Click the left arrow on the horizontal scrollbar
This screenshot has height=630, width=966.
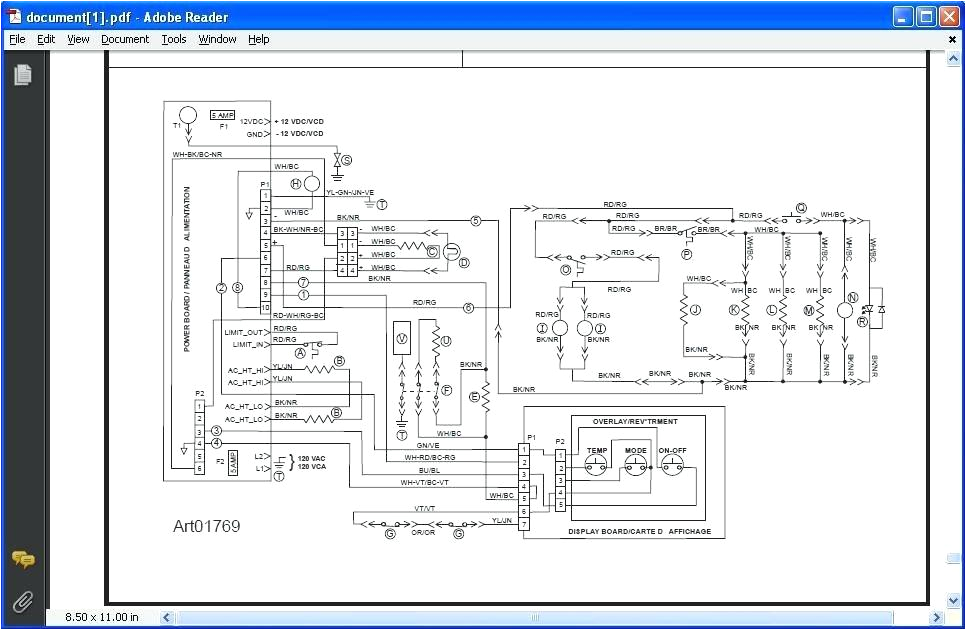tap(166, 618)
